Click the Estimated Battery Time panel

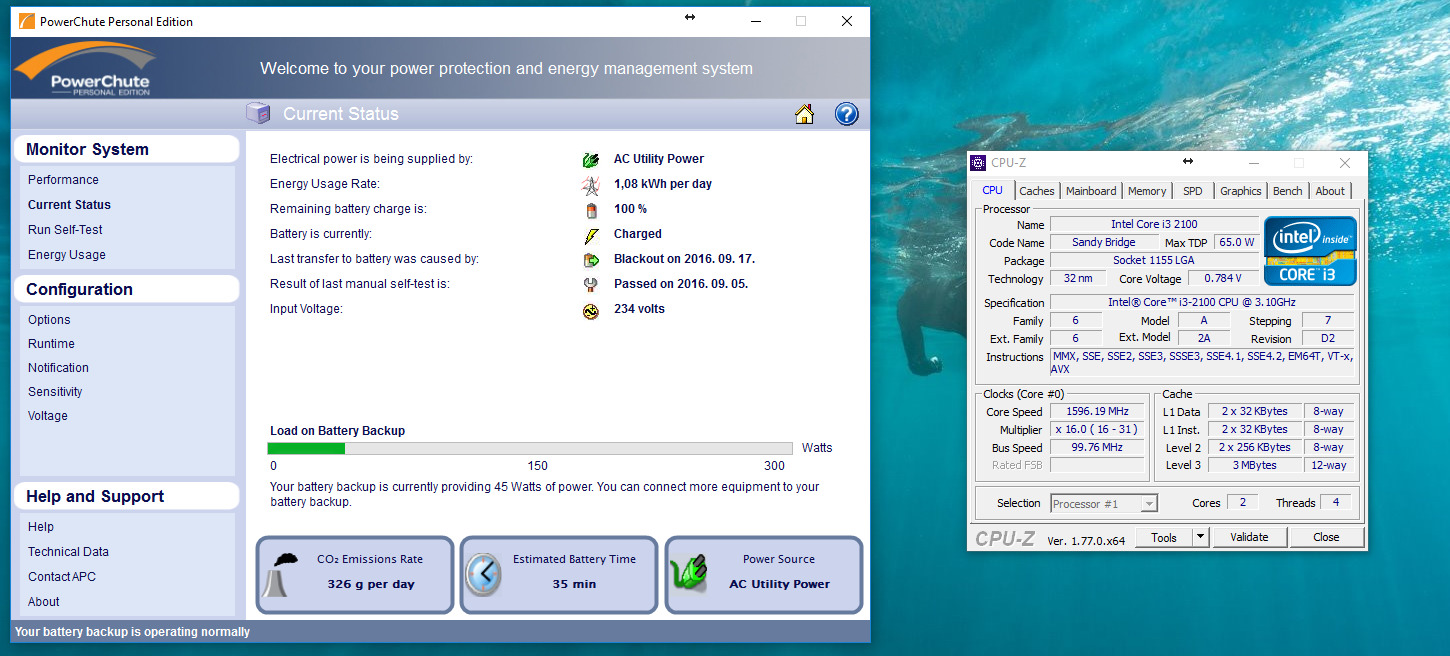click(x=560, y=575)
